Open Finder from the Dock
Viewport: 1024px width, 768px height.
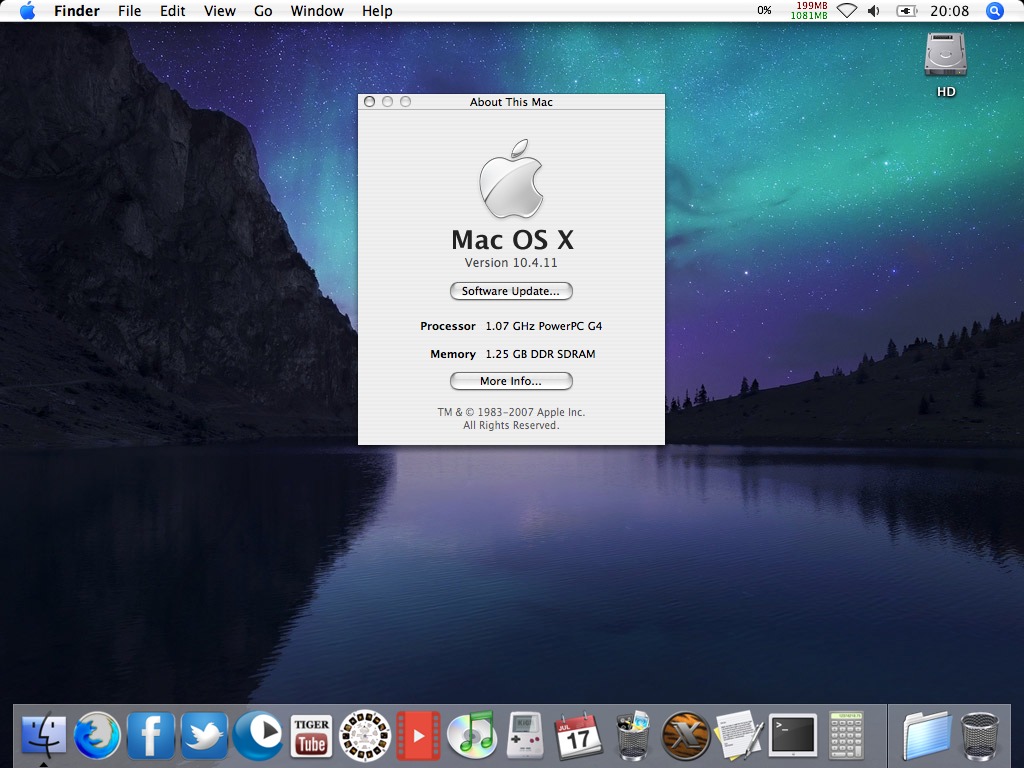(44, 736)
